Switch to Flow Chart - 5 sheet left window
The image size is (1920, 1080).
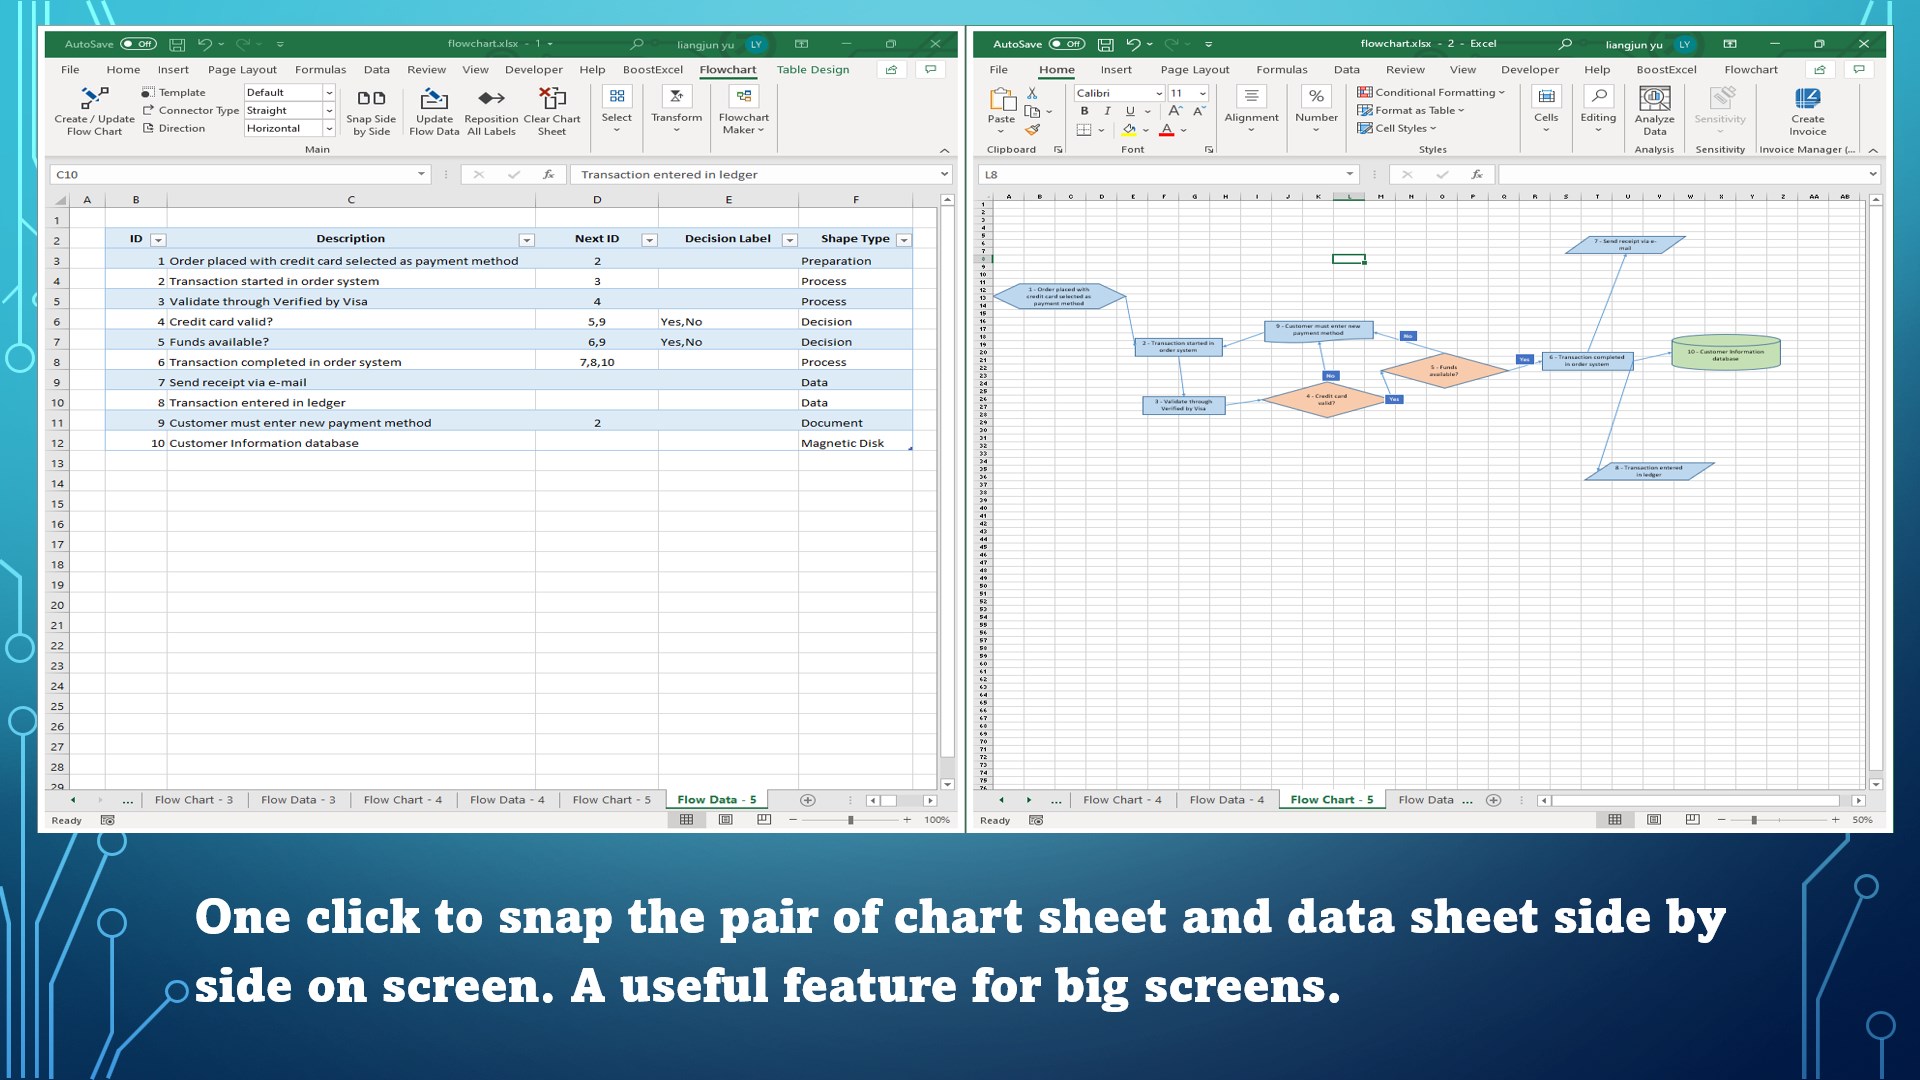[611, 800]
